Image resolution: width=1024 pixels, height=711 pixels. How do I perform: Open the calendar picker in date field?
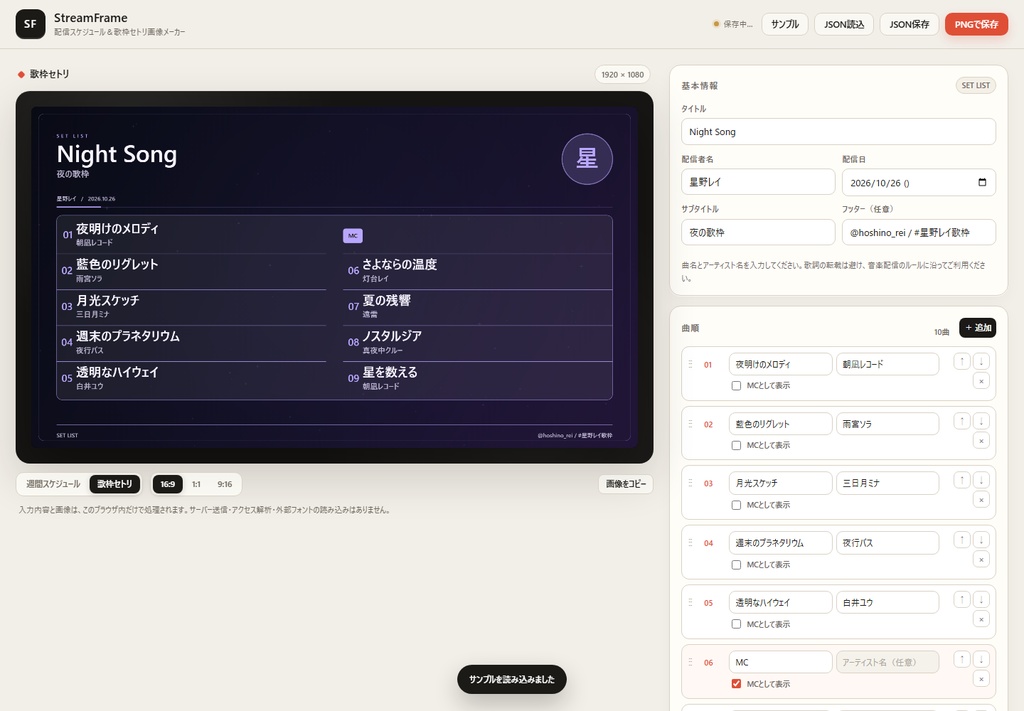click(x=982, y=182)
